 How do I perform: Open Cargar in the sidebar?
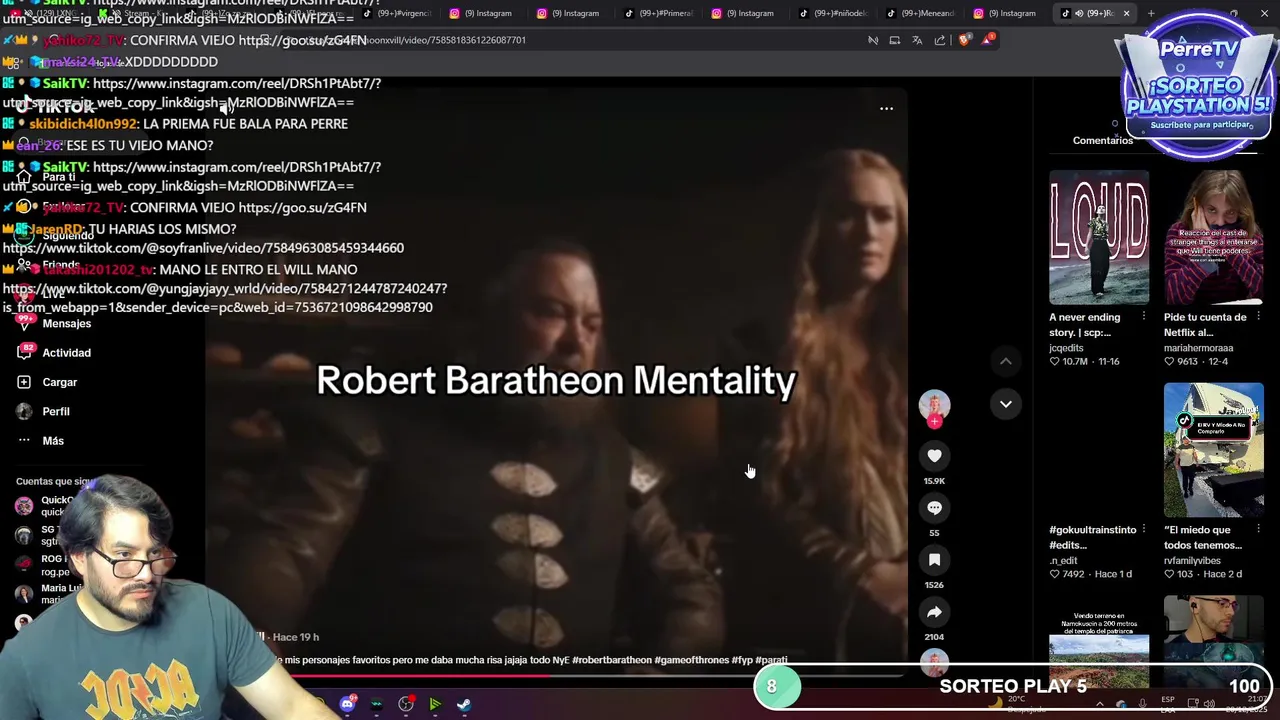click(59, 382)
